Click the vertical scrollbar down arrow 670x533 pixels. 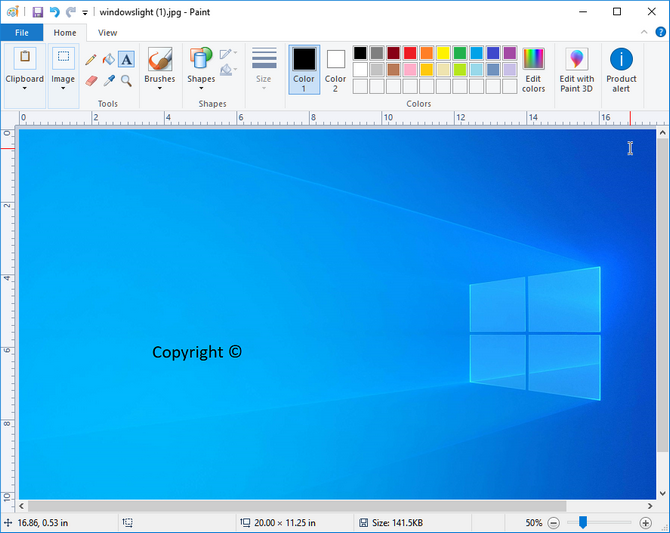(x=662, y=493)
